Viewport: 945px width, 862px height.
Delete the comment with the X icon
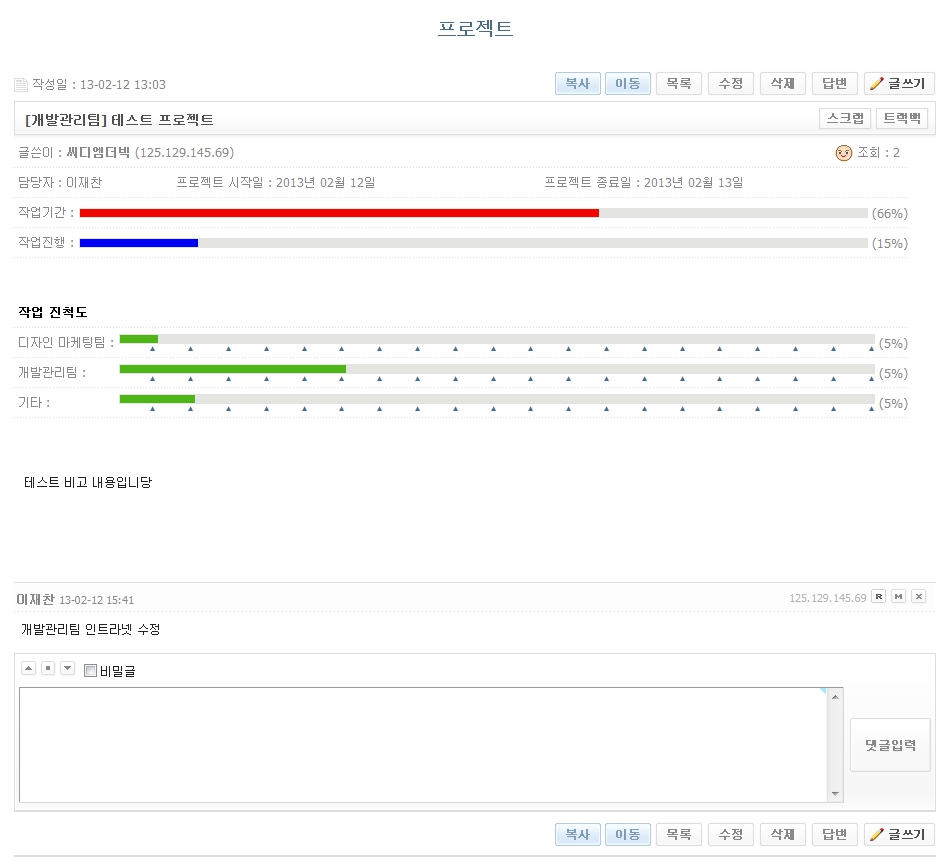coord(918,597)
